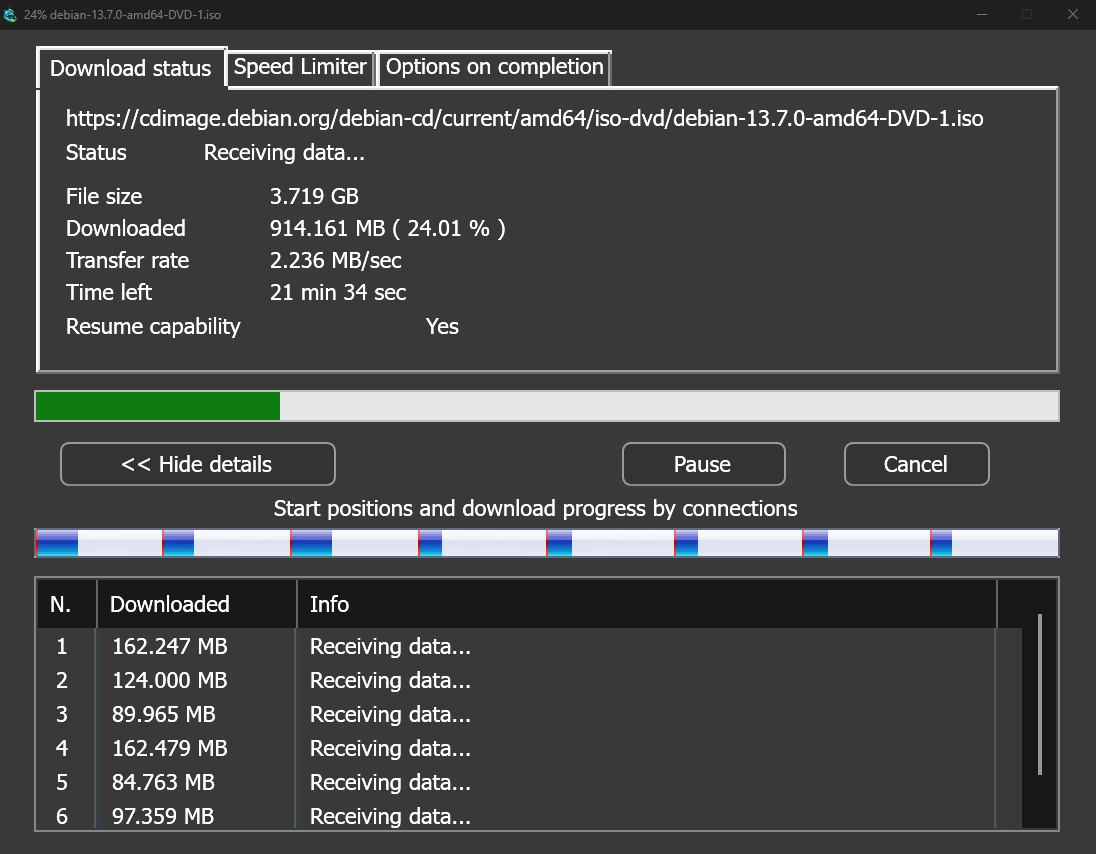Image resolution: width=1096 pixels, height=854 pixels.
Task: Click the green overall download progress bar
Action: coord(547,406)
